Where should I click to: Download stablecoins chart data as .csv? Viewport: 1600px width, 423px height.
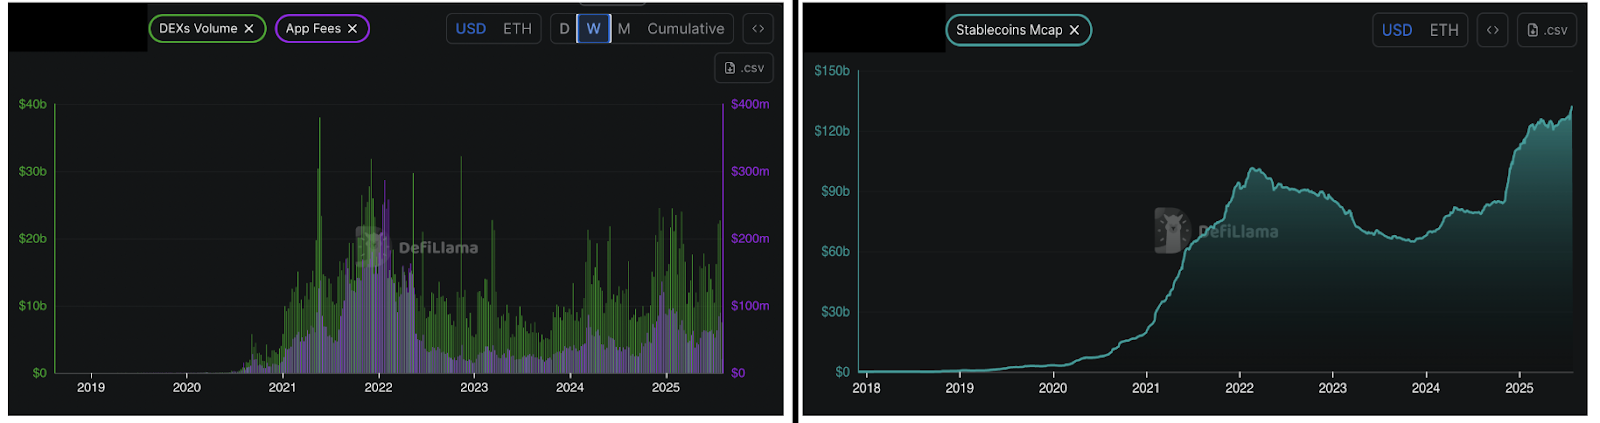tap(1546, 30)
